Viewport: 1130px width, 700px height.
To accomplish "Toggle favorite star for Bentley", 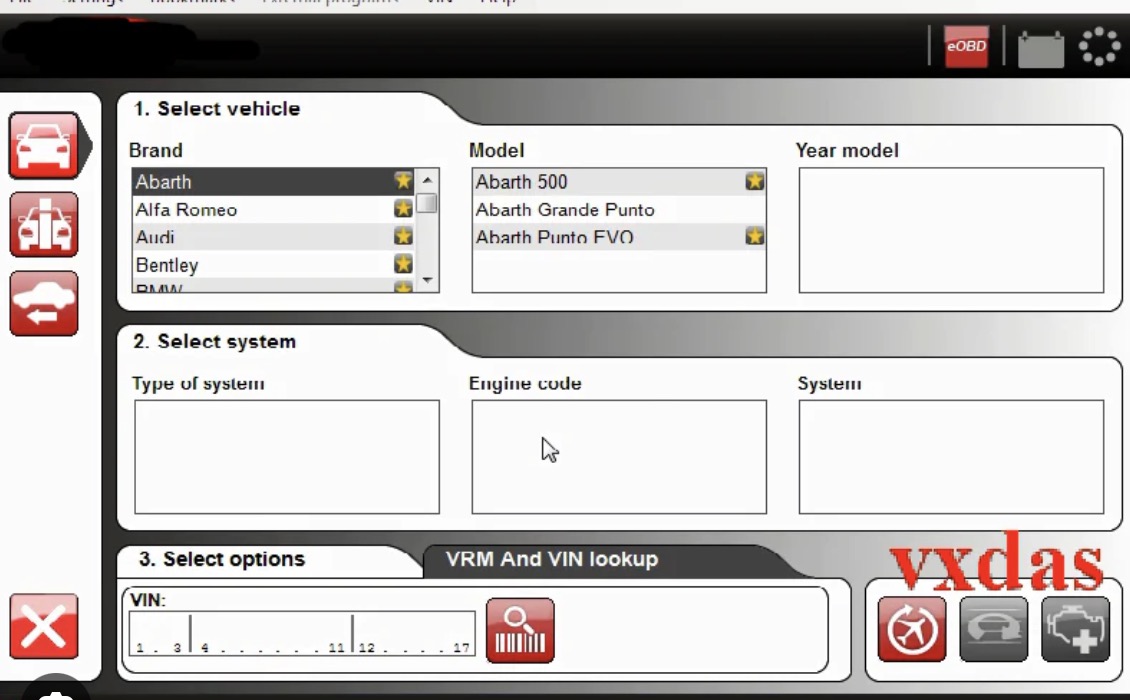I will click(403, 264).
